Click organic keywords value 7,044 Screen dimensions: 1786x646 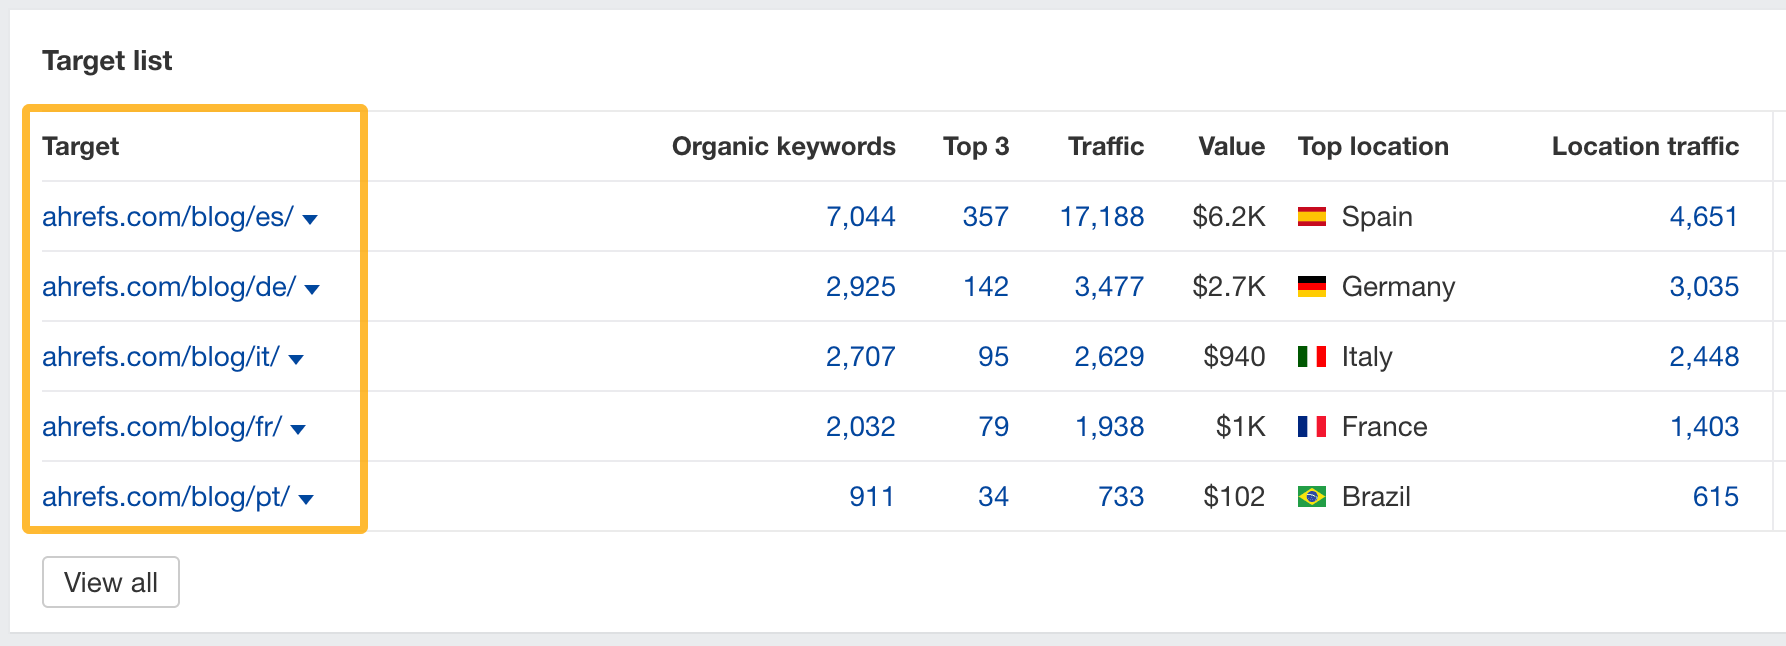[x=860, y=217]
